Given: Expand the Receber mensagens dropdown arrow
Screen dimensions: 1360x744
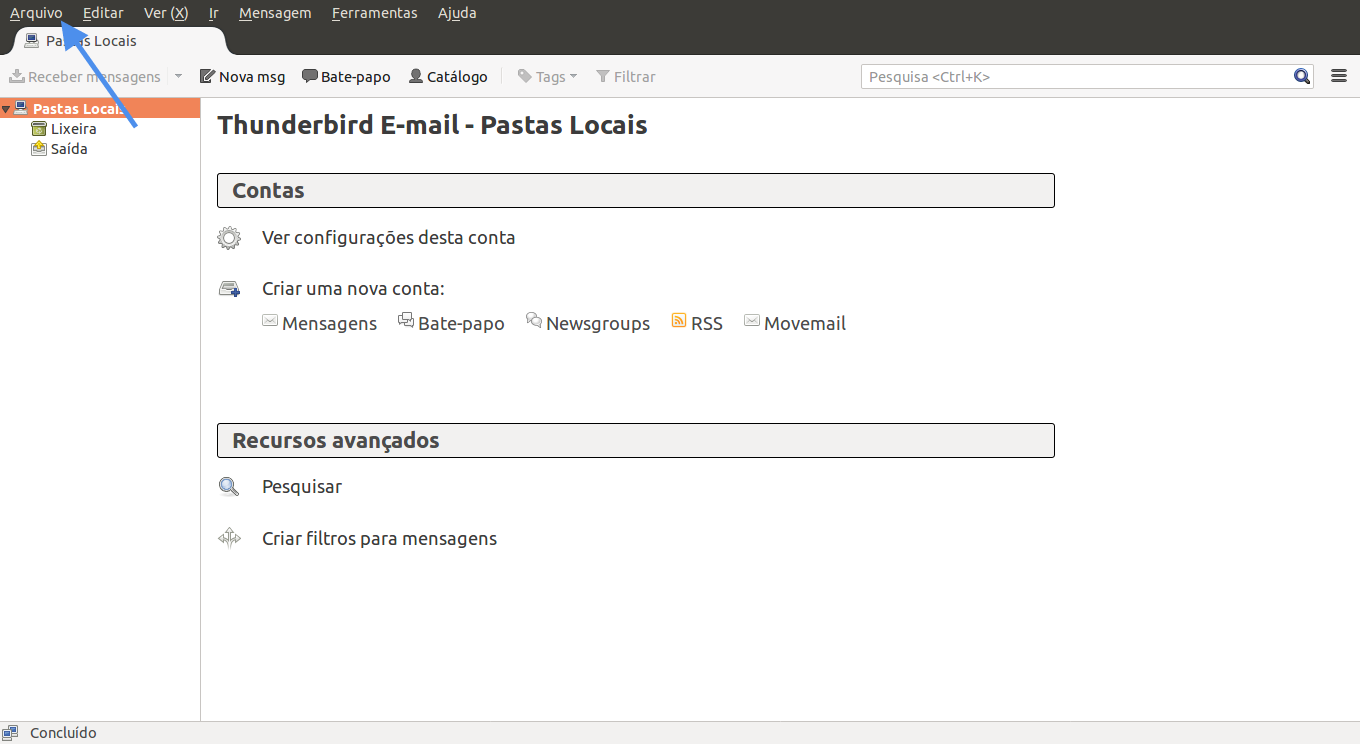Looking at the screenshot, I should (x=178, y=76).
